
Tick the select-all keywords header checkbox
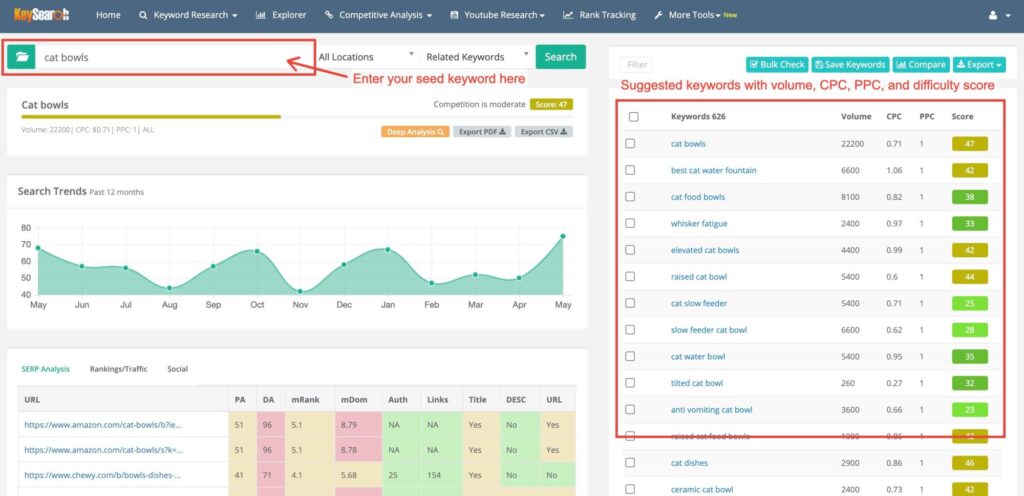[633, 117]
